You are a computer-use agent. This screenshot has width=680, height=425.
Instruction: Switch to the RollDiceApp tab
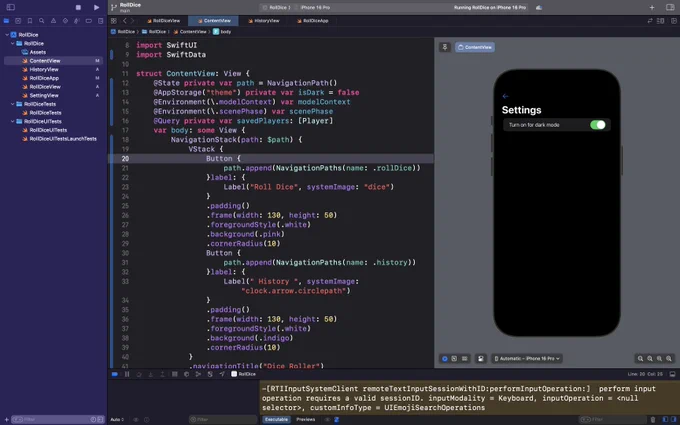point(312,20)
